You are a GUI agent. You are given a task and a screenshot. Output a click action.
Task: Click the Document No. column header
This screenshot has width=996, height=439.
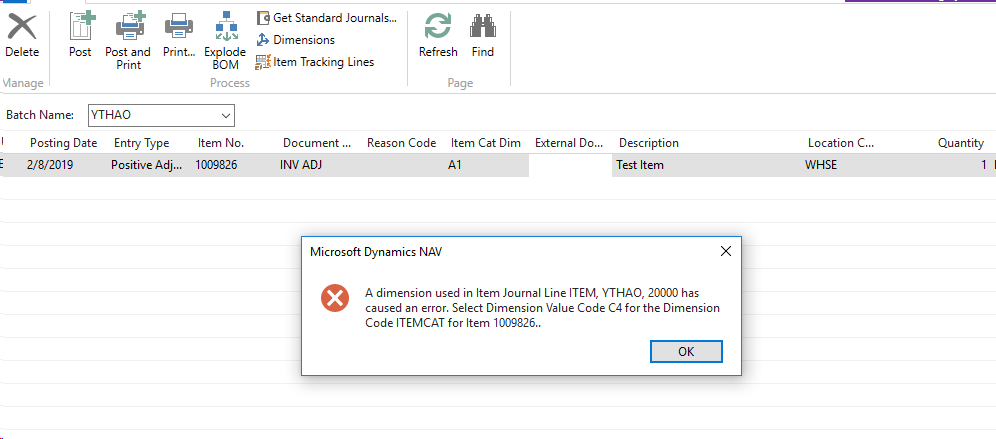(317, 143)
